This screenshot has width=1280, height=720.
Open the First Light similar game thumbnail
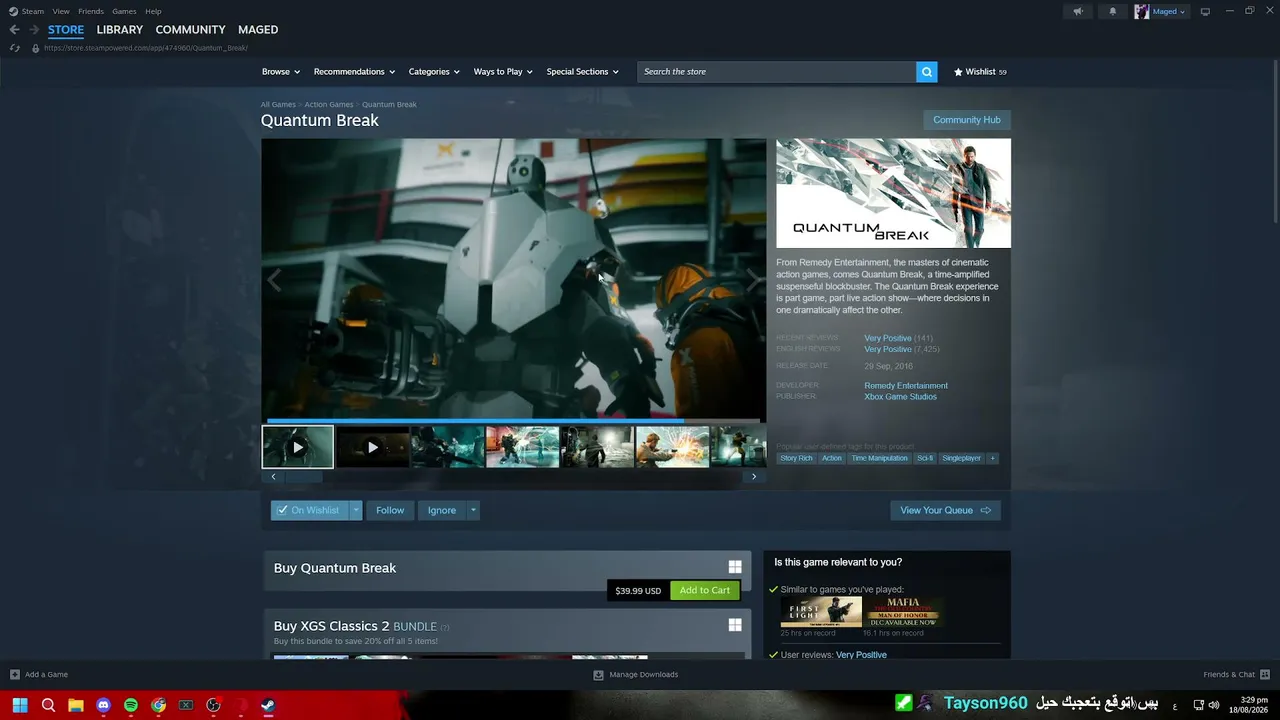coord(821,612)
